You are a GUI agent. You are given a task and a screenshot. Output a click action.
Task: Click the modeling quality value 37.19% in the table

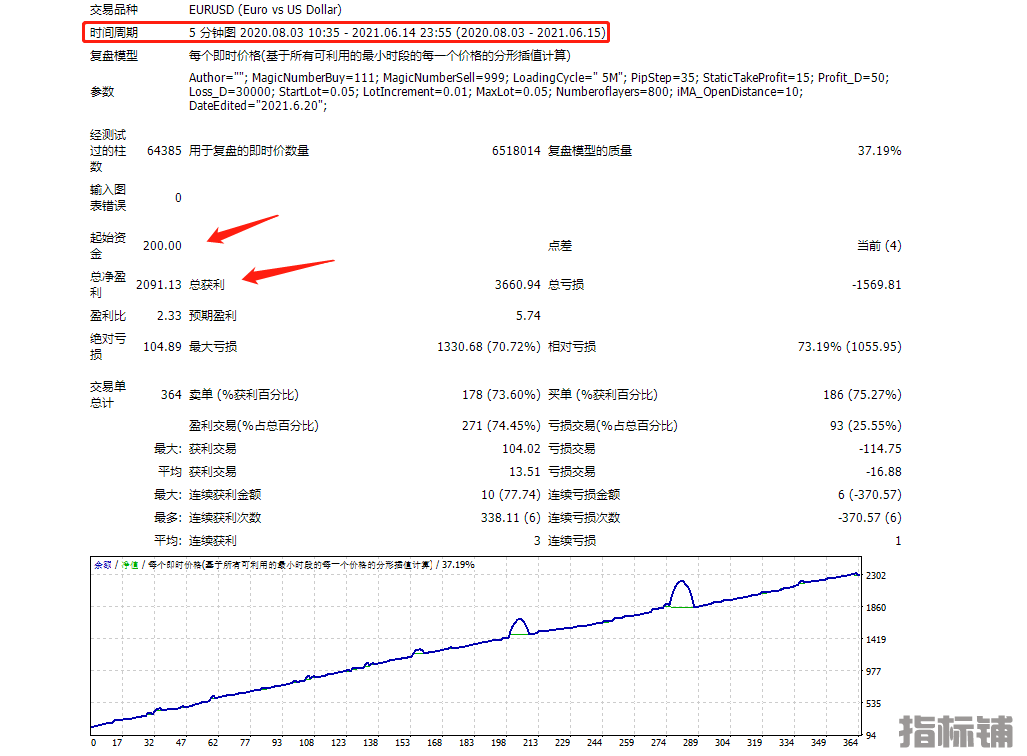879,151
